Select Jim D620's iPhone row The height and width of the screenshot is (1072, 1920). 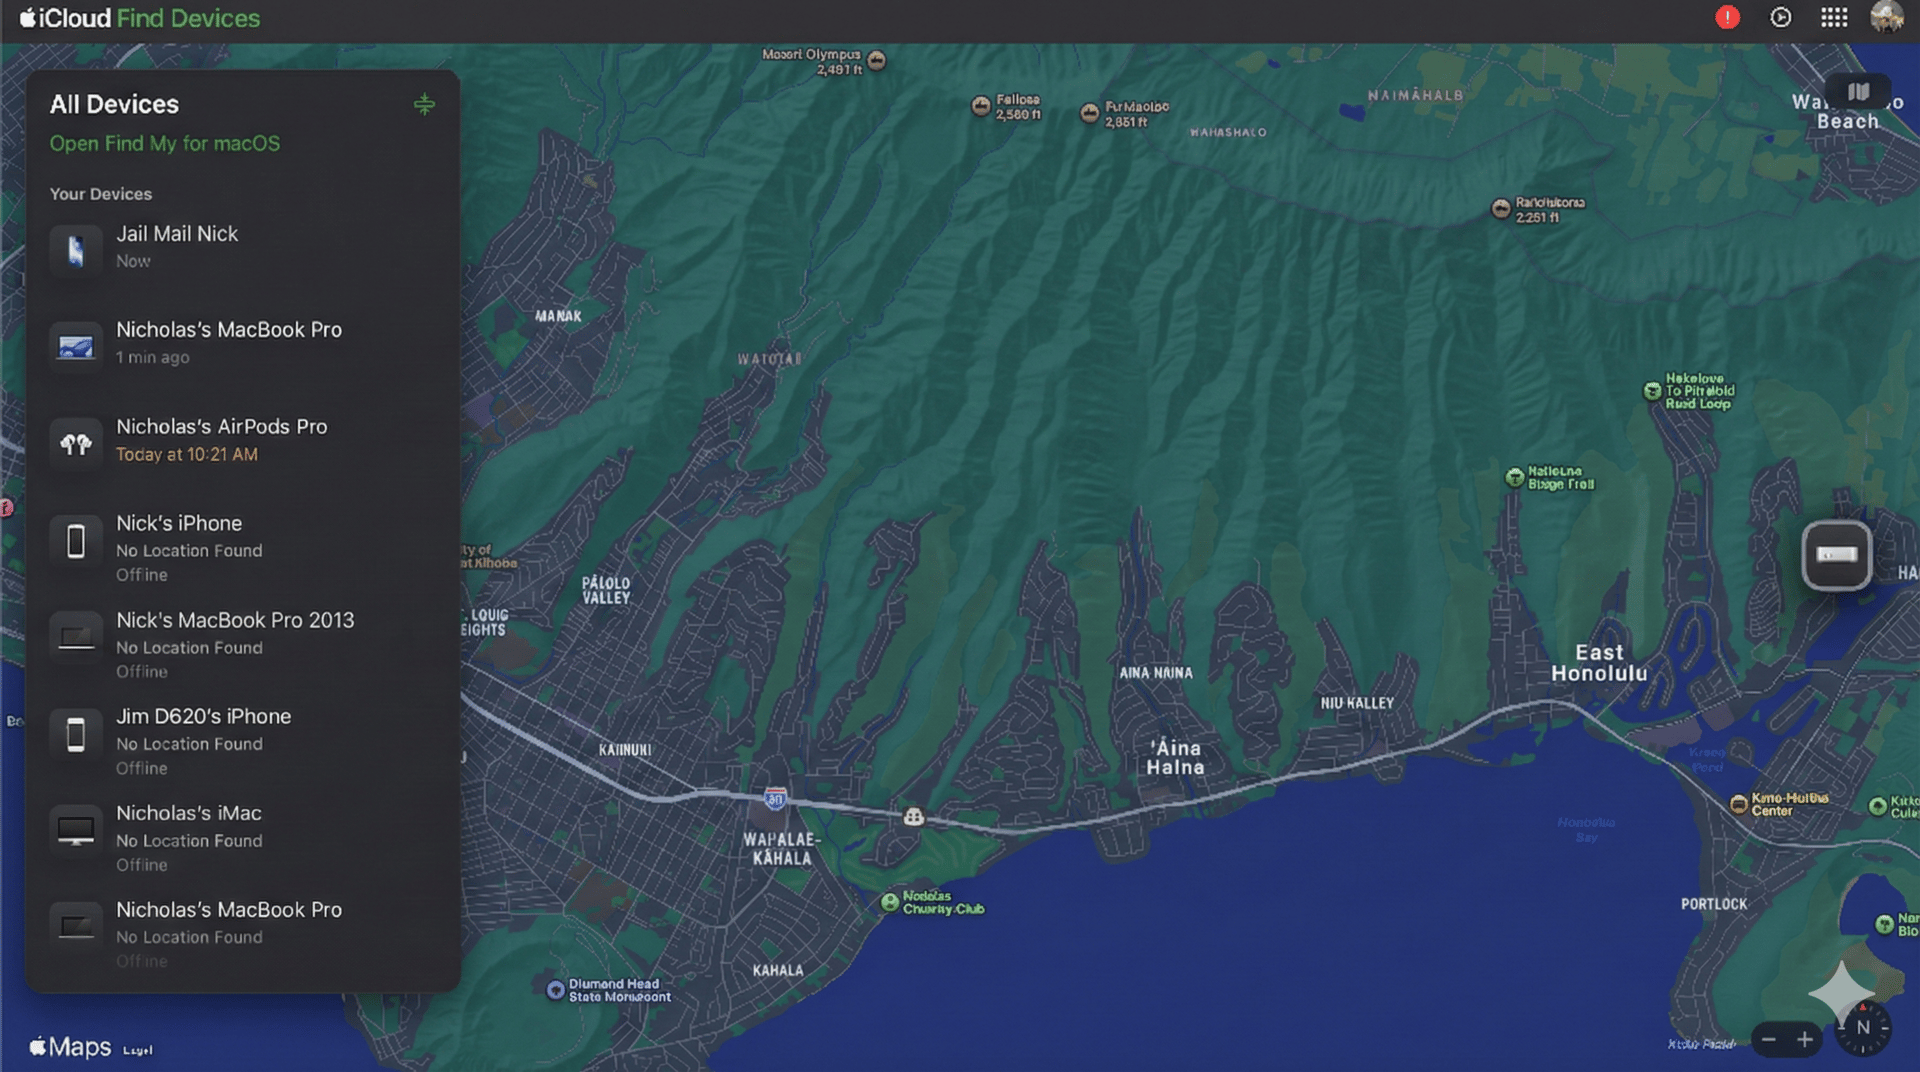(242, 739)
